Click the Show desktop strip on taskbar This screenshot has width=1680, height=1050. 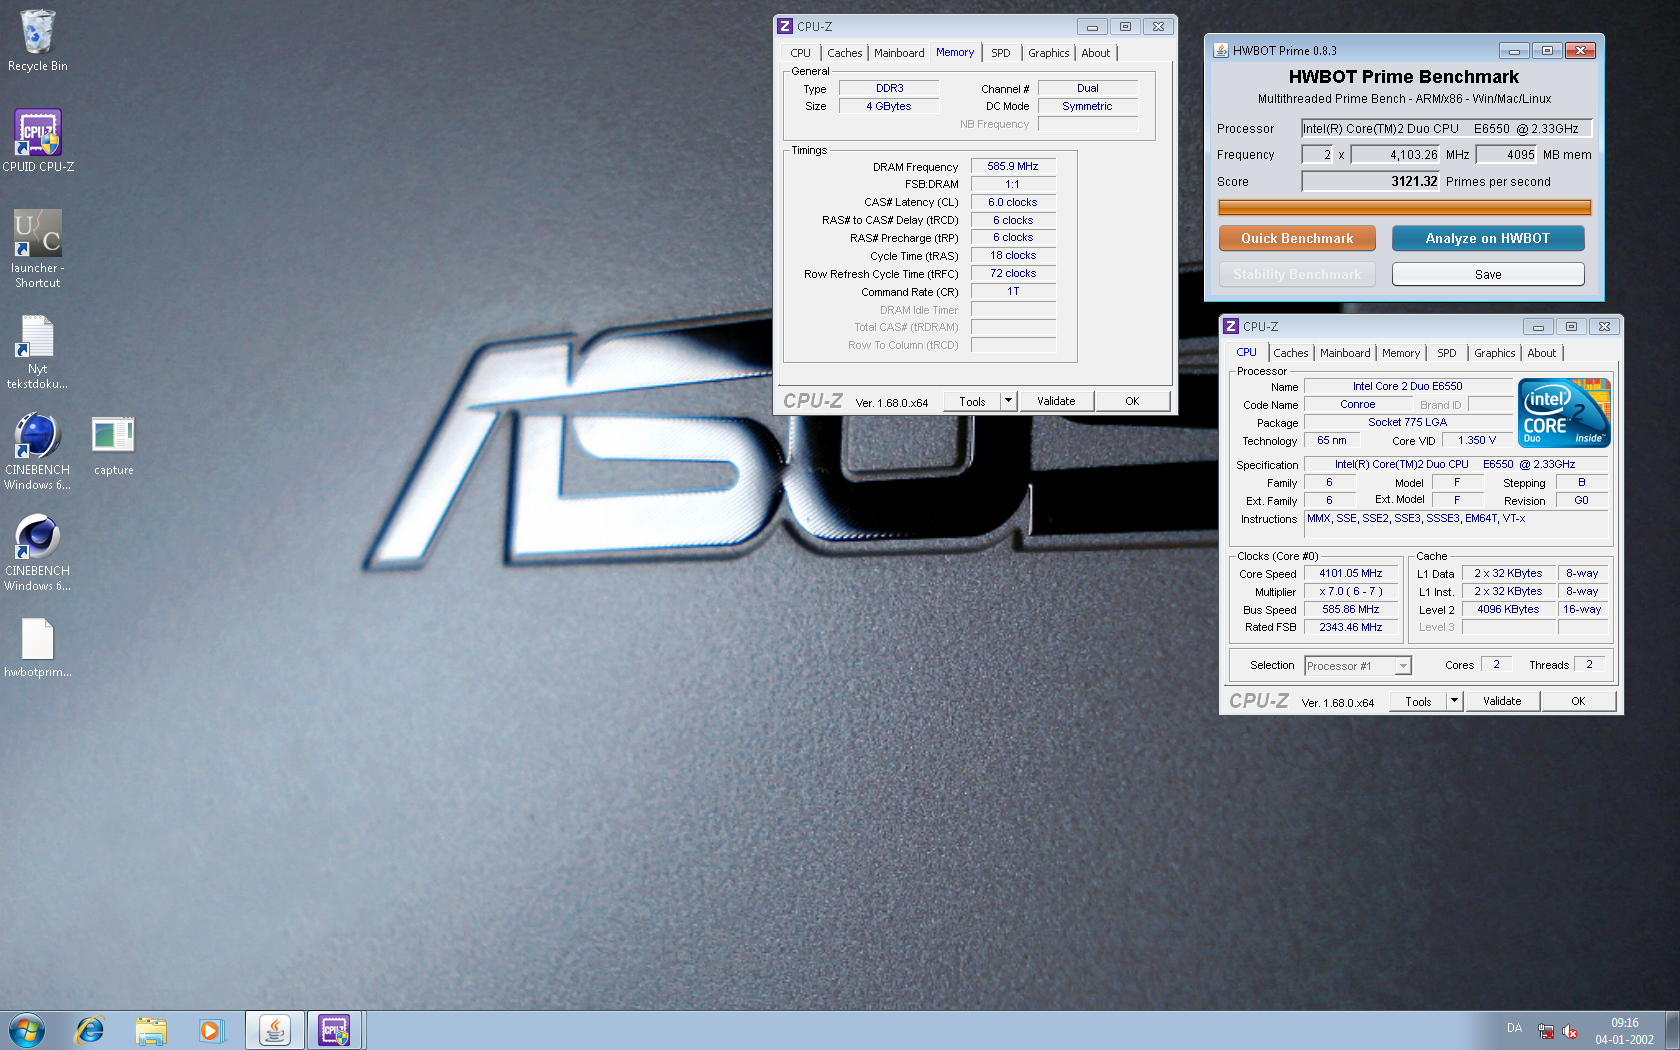pyautogui.click(x=1672, y=1030)
